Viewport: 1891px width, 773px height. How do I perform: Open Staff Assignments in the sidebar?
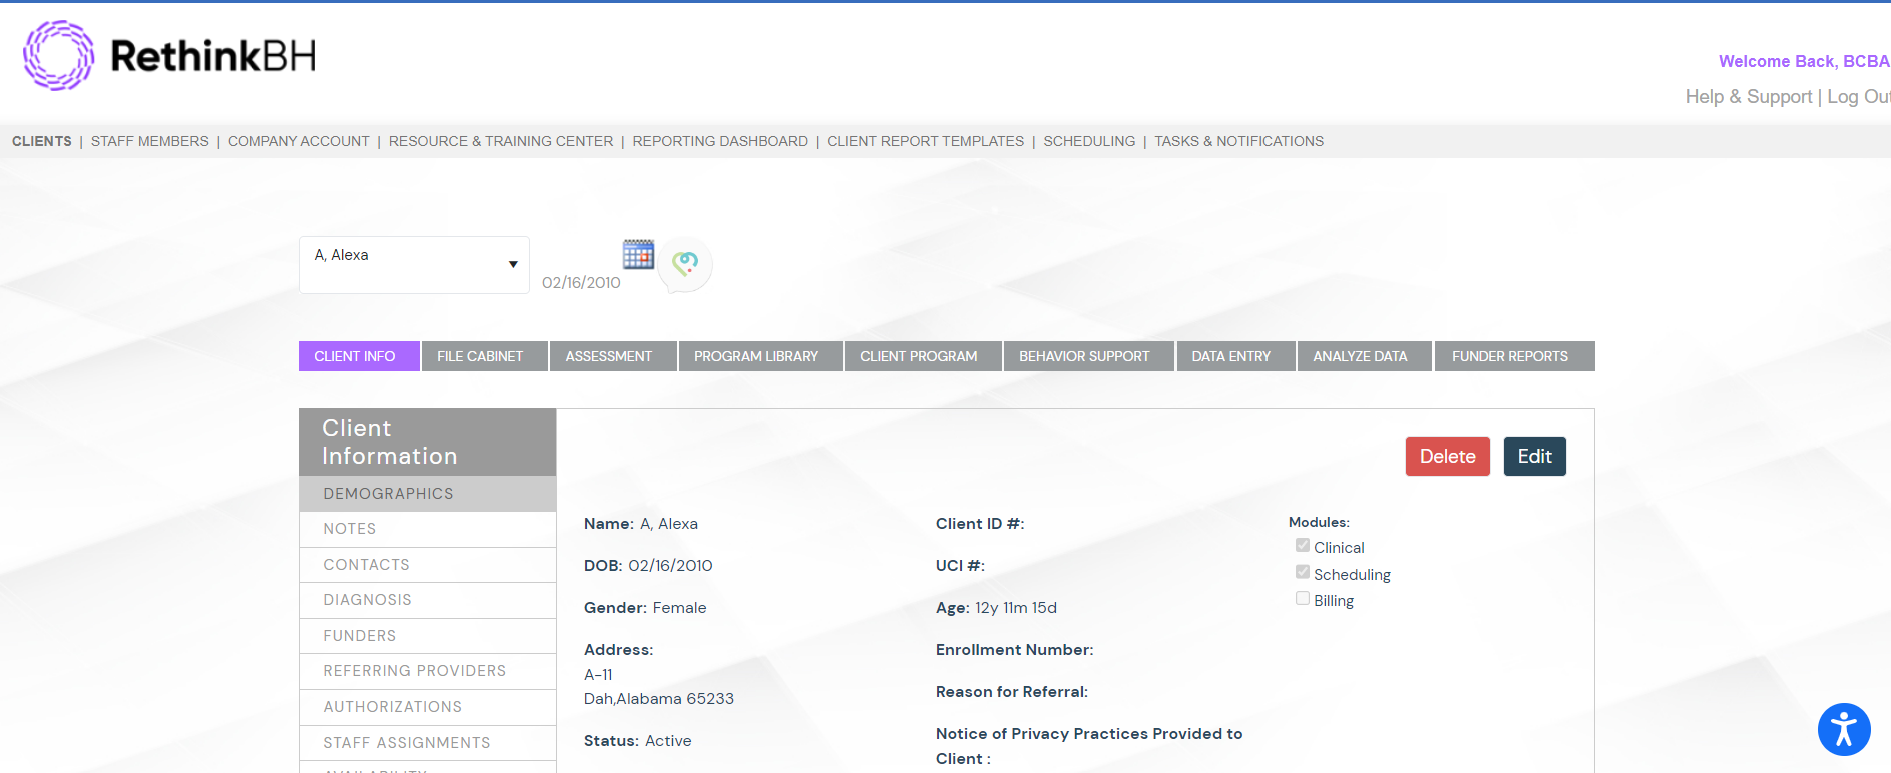(x=428, y=743)
